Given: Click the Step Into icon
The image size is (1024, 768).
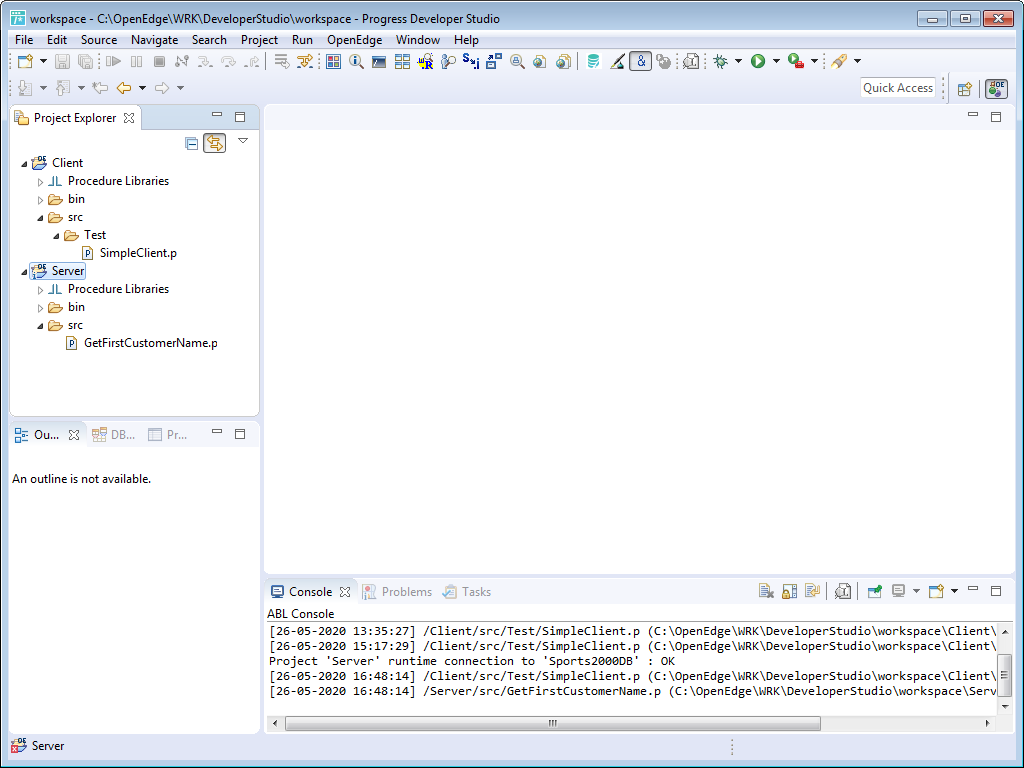Looking at the screenshot, I should coord(205,61).
